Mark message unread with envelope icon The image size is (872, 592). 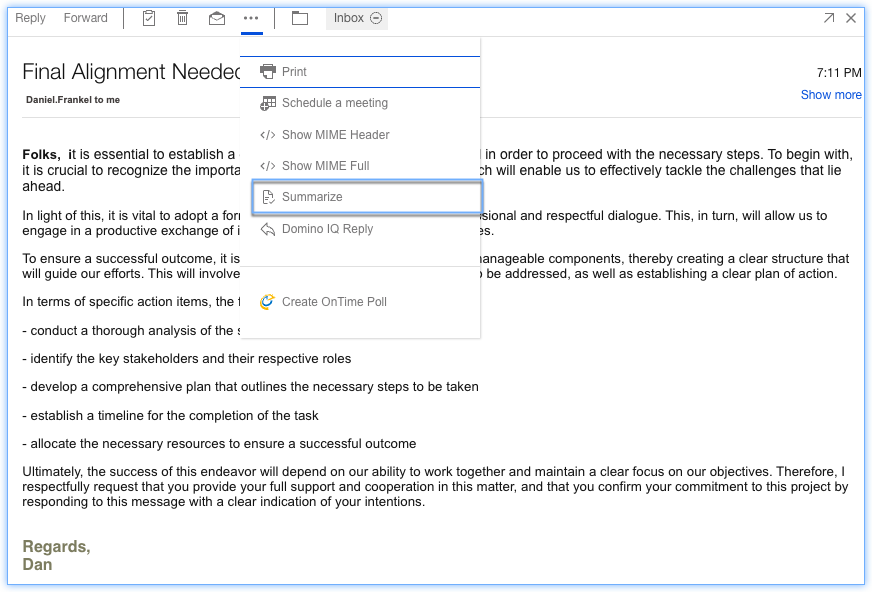[x=217, y=18]
